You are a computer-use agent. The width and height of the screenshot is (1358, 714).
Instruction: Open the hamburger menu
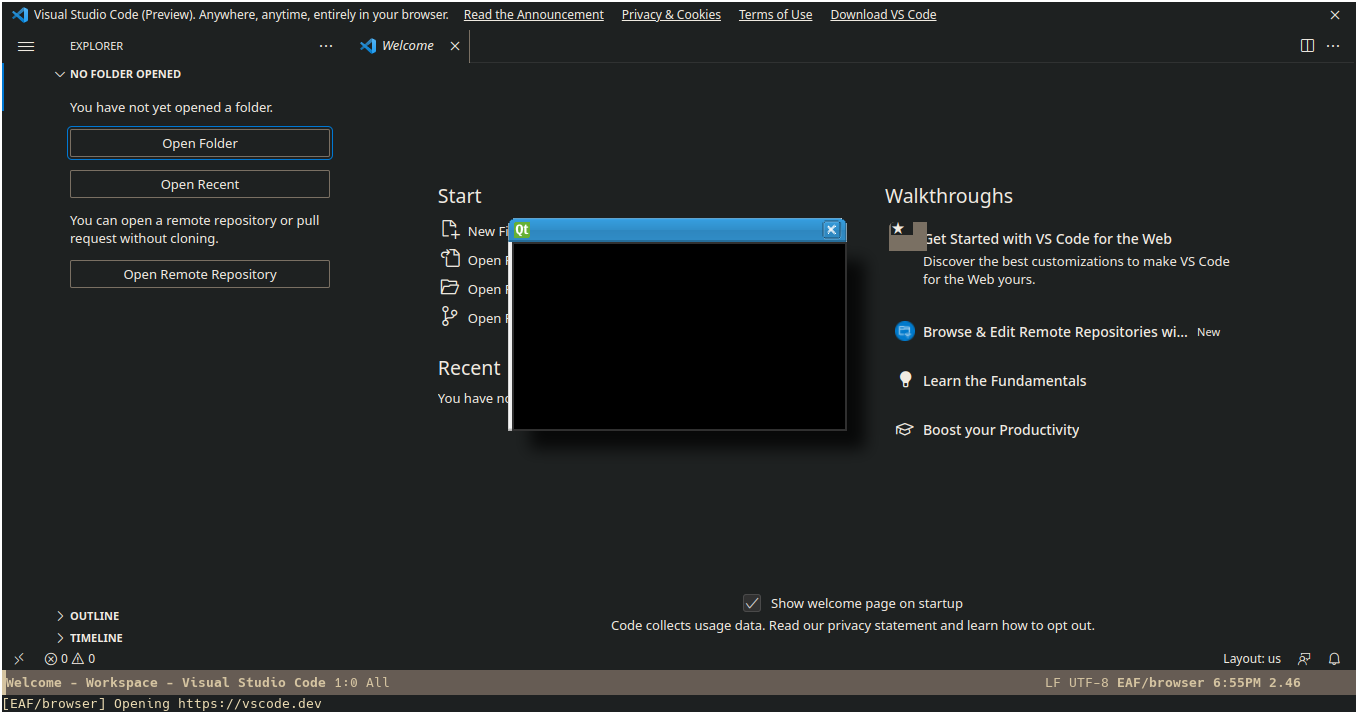tap(26, 46)
